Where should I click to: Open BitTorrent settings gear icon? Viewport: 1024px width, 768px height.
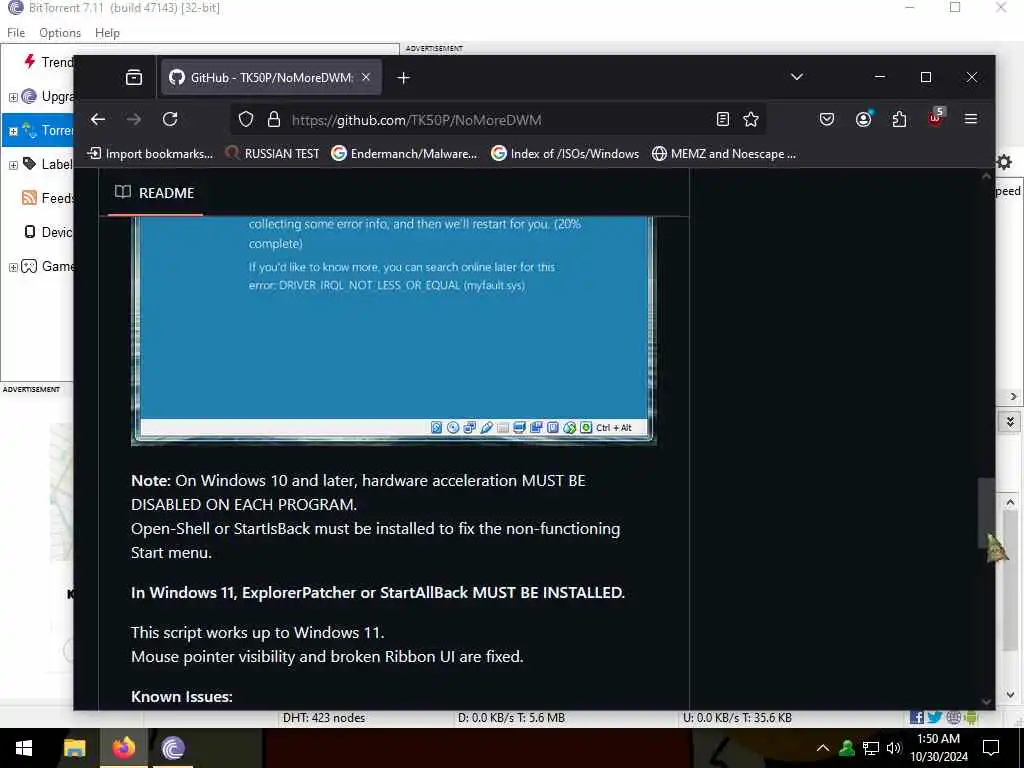pos(1004,162)
